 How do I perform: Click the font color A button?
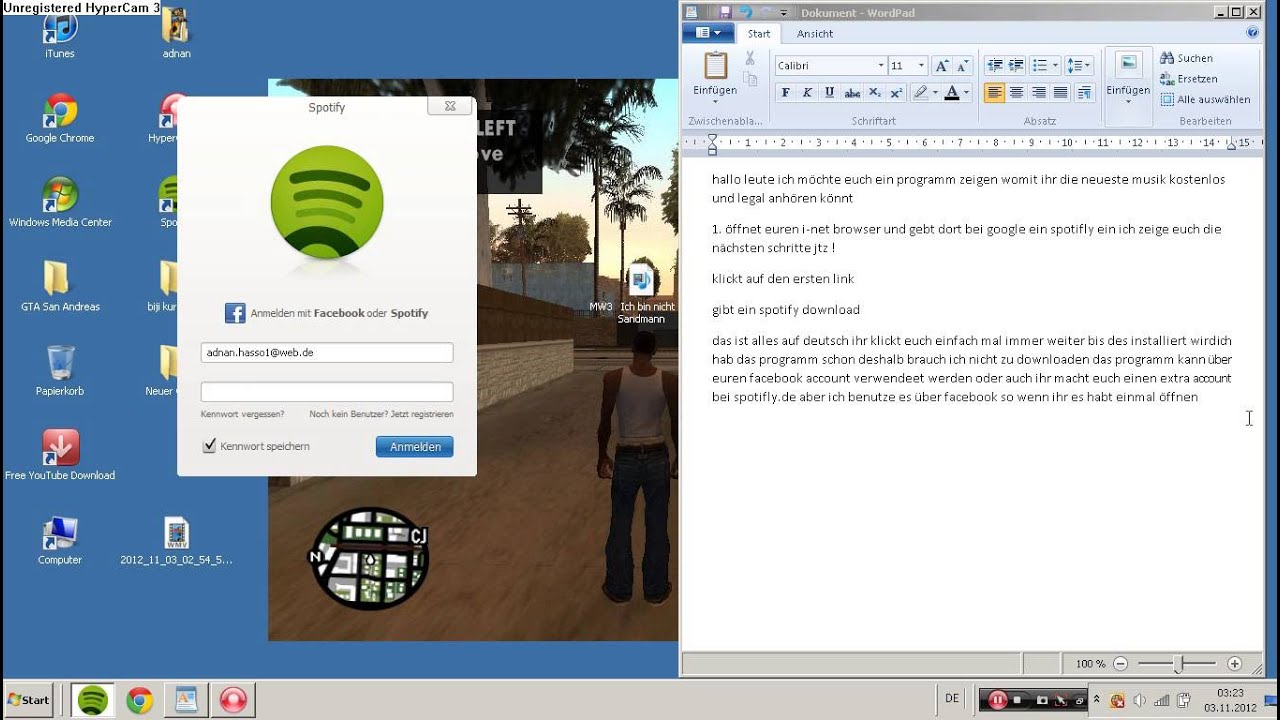(951, 93)
